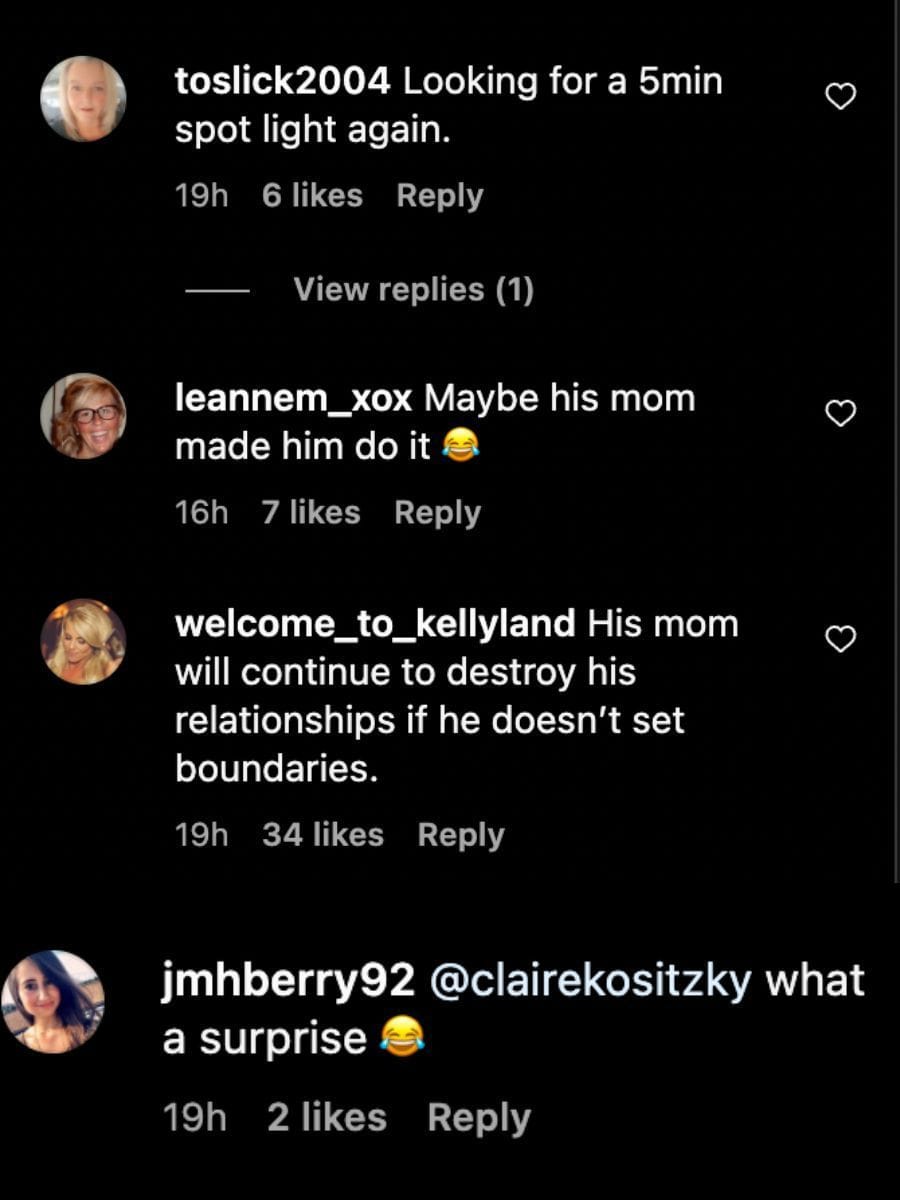Open toslick2004's profile picture
The width and height of the screenshot is (900, 1200).
pyautogui.click(x=83, y=99)
